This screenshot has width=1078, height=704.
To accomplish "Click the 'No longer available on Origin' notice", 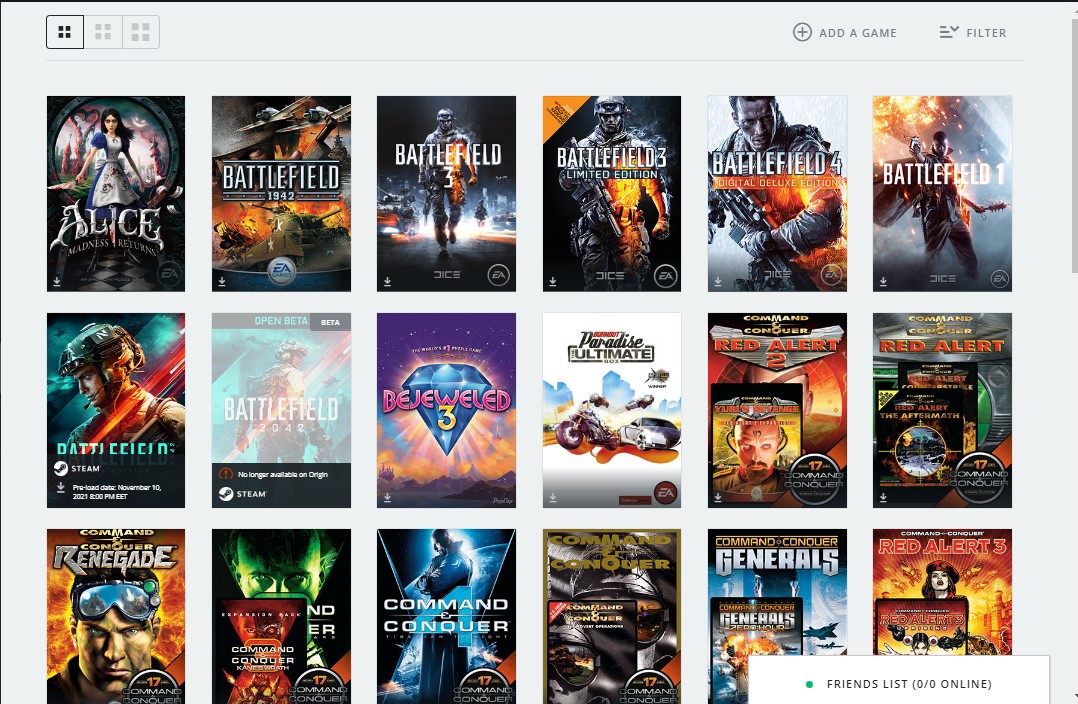I will pos(283,474).
